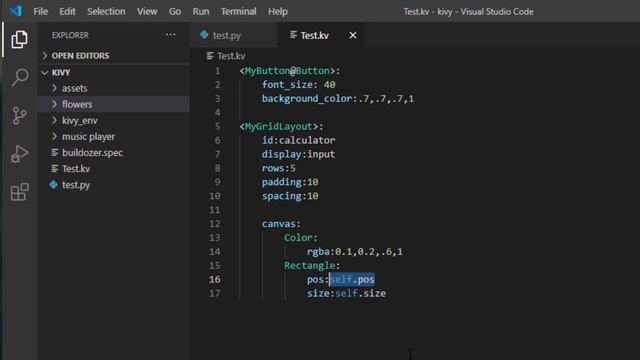Close the Test.kv editor tab
640x360 pixels.
click(x=353, y=36)
